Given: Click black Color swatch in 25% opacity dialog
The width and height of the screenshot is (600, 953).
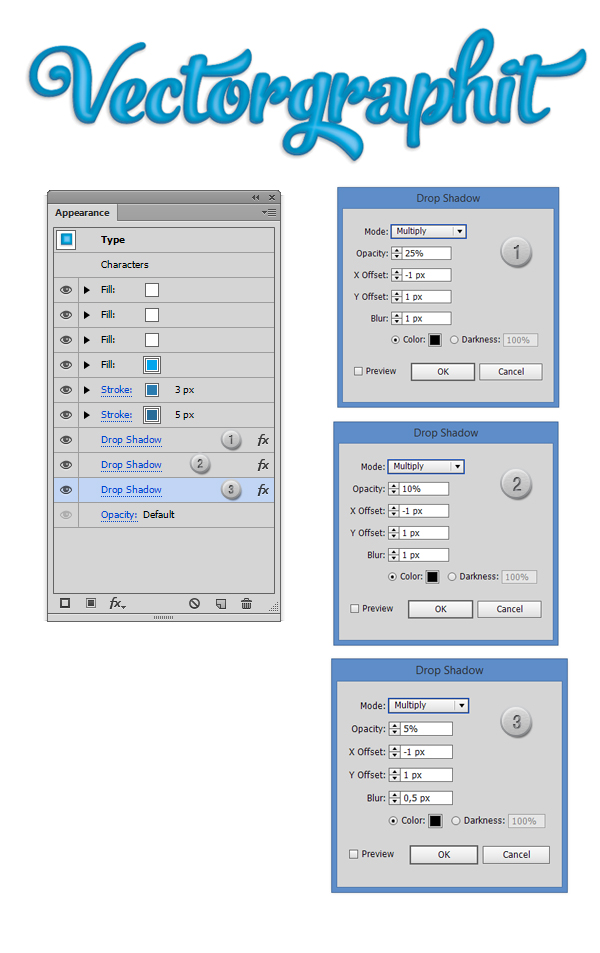Looking at the screenshot, I should tap(435, 340).
